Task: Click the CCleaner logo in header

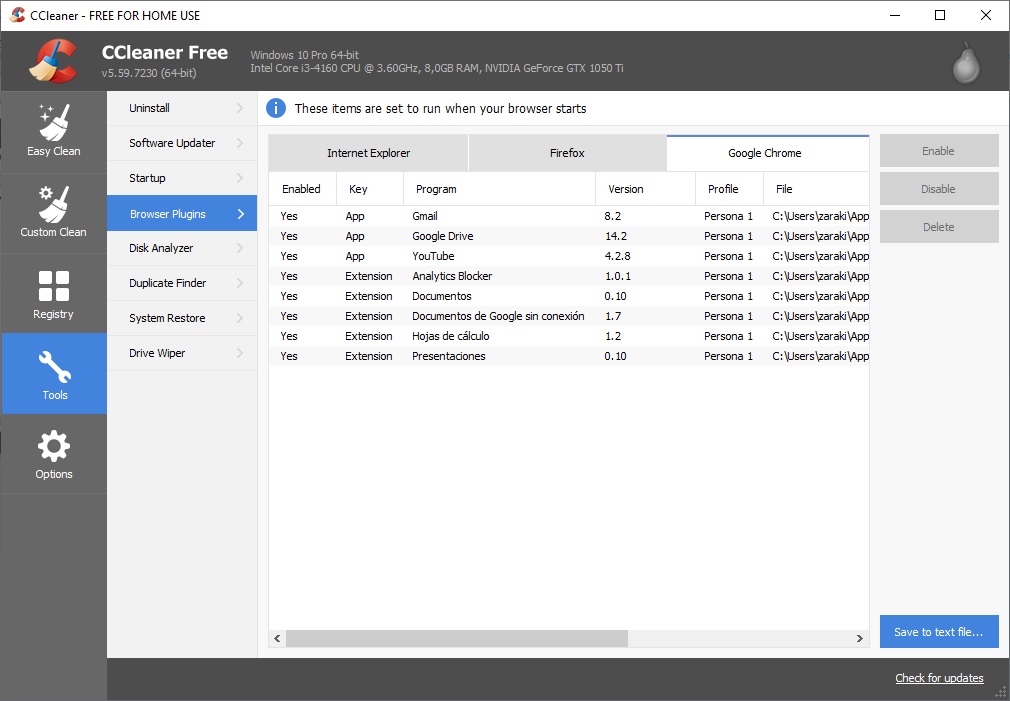Action: 53,61
